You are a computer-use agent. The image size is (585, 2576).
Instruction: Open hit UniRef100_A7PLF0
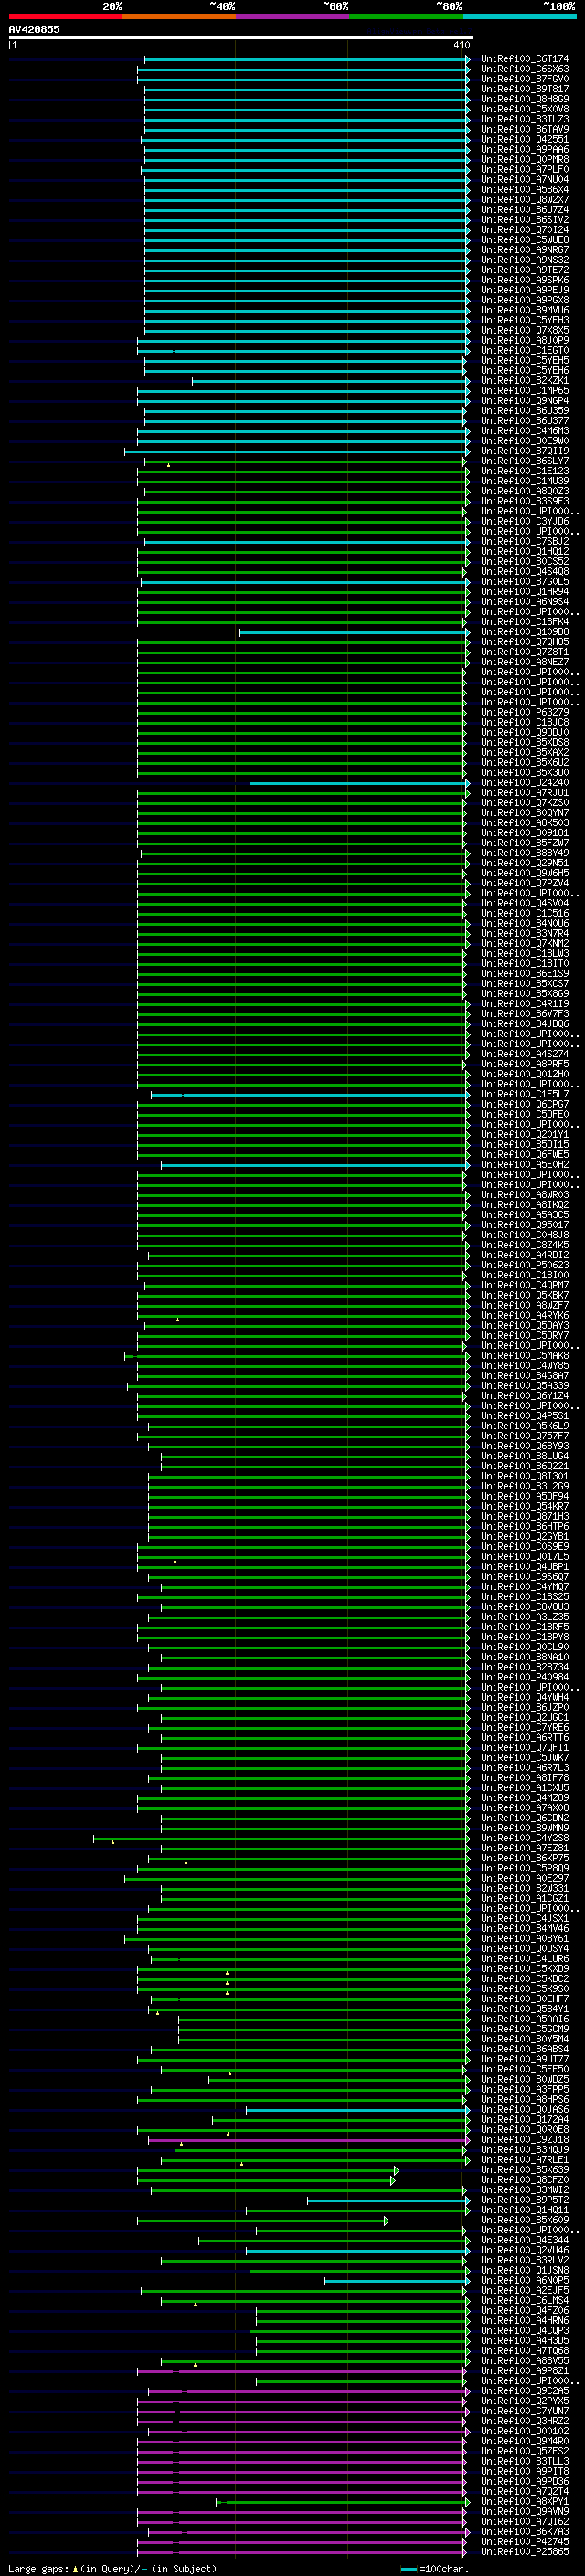pos(524,170)
